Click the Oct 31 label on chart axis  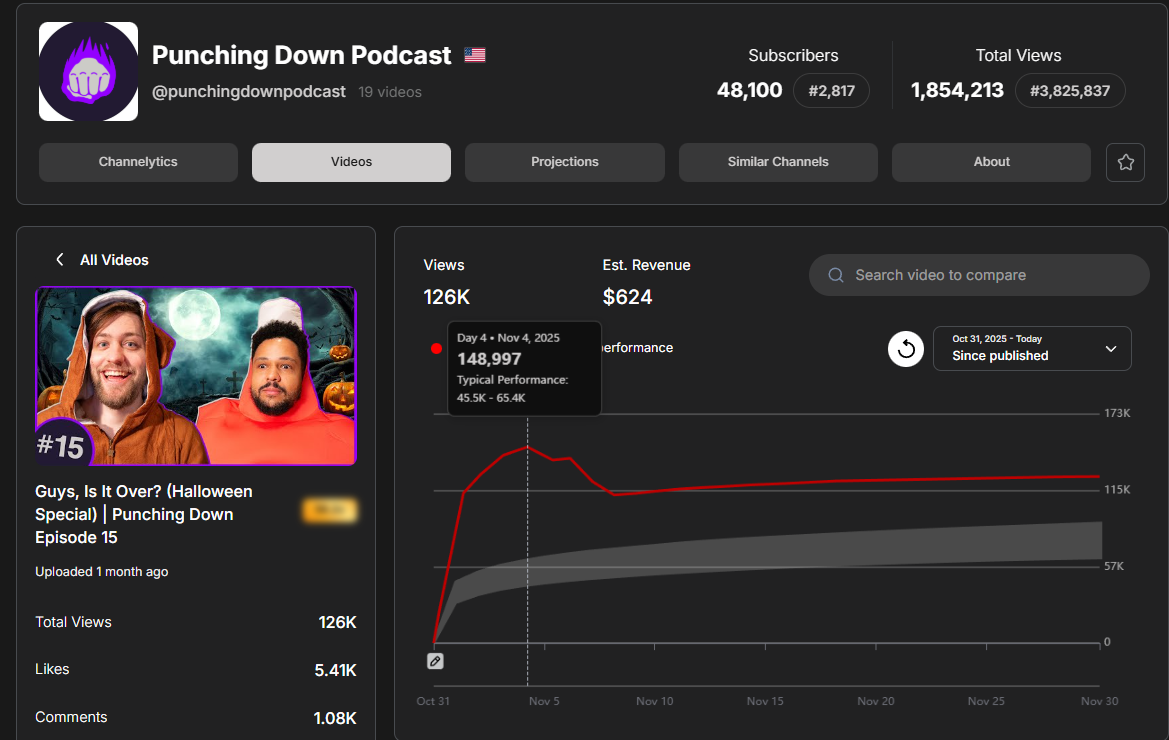433,701
